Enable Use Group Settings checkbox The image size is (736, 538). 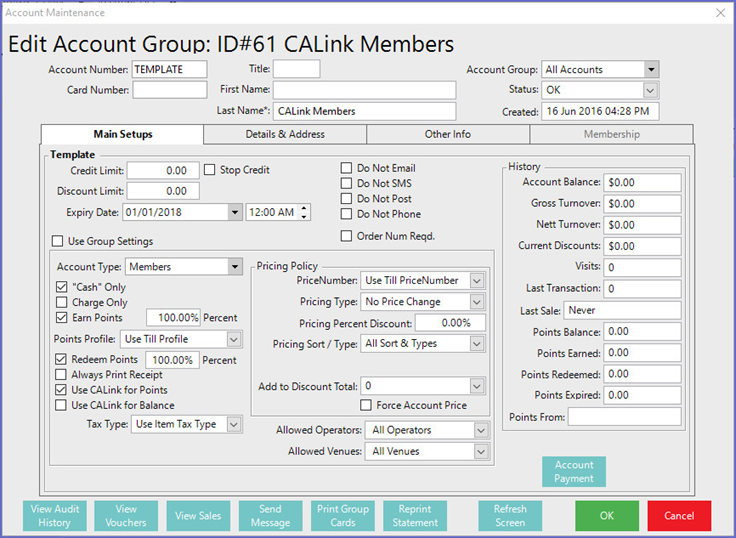pyautogui.click(x=57, y=241)
